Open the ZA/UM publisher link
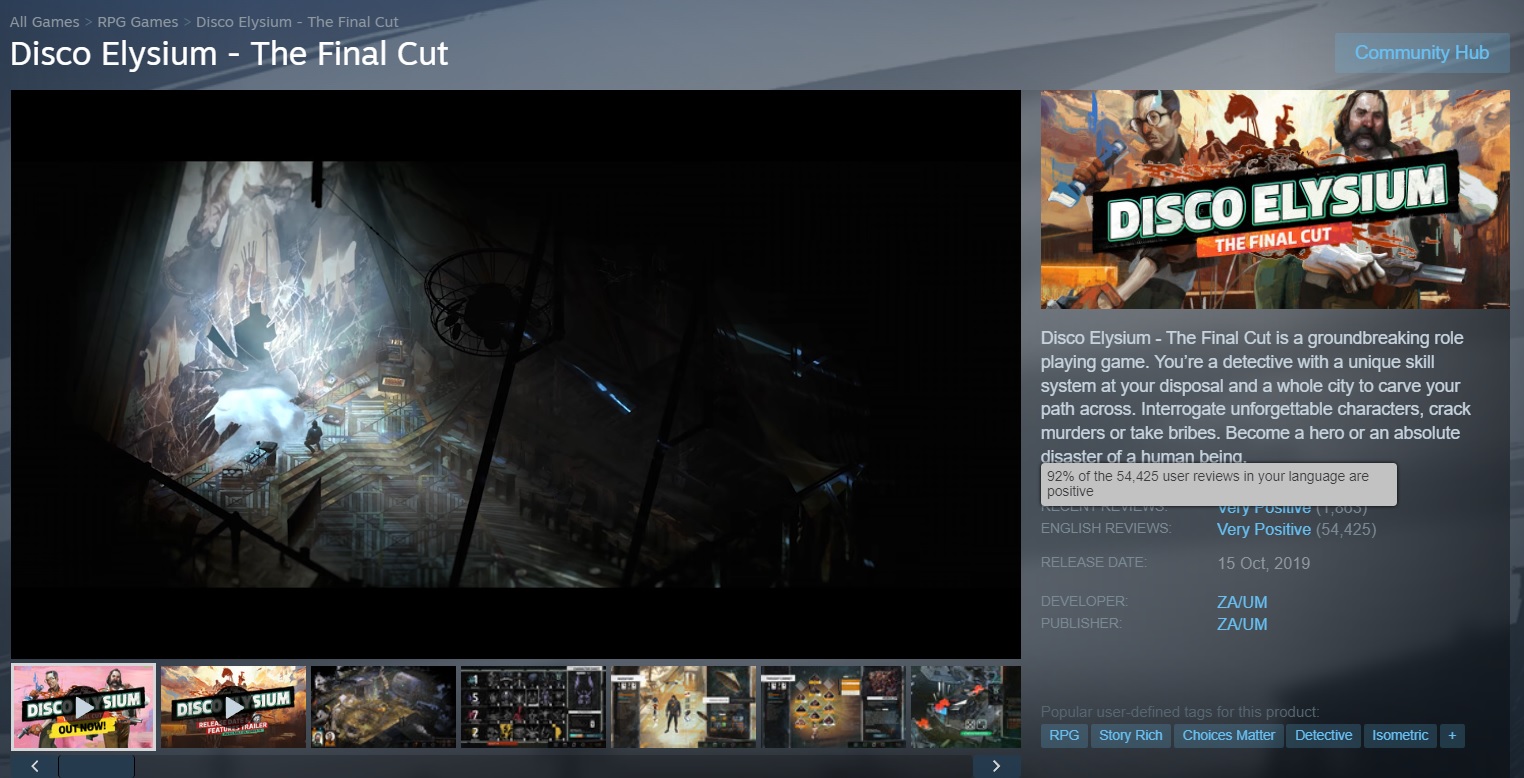Viewport: 1524px width, 778px height. 1242,624
